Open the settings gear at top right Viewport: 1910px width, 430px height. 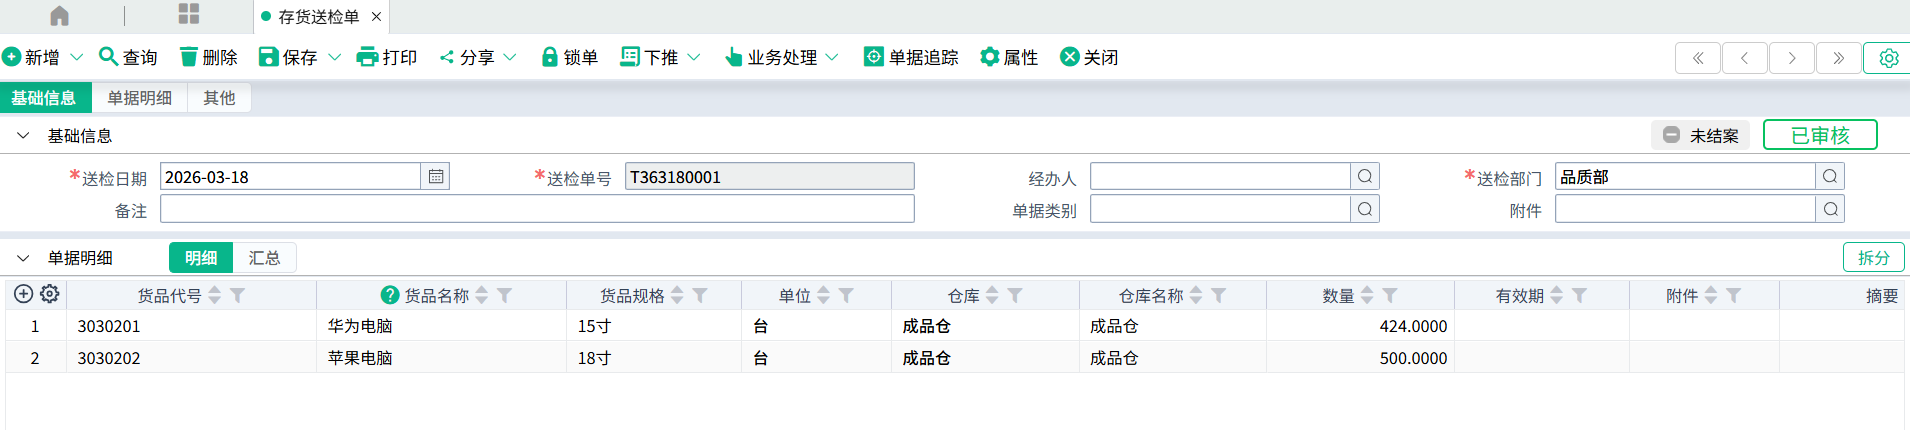1888,58
